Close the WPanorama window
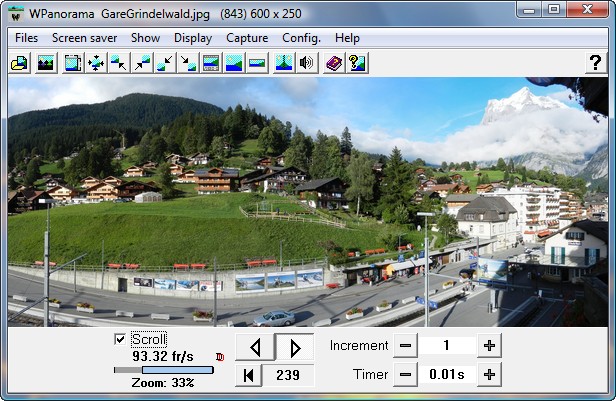This screenshot has height=401, width=616. click(587, 9)
